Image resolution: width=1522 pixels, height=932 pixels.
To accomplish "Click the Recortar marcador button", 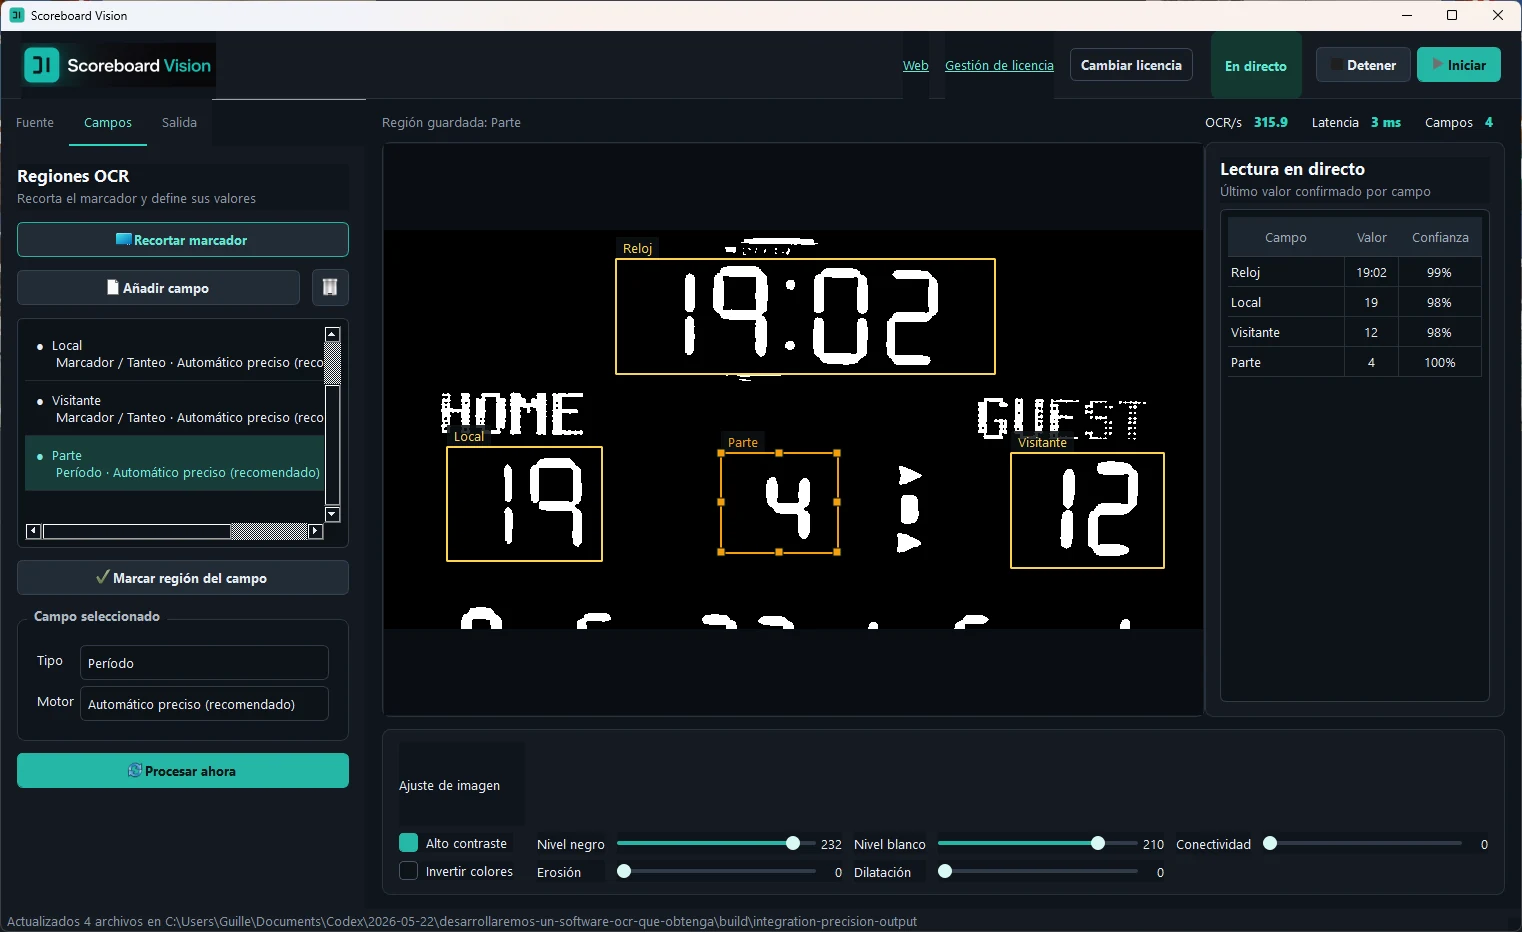I will coord(183,240).
